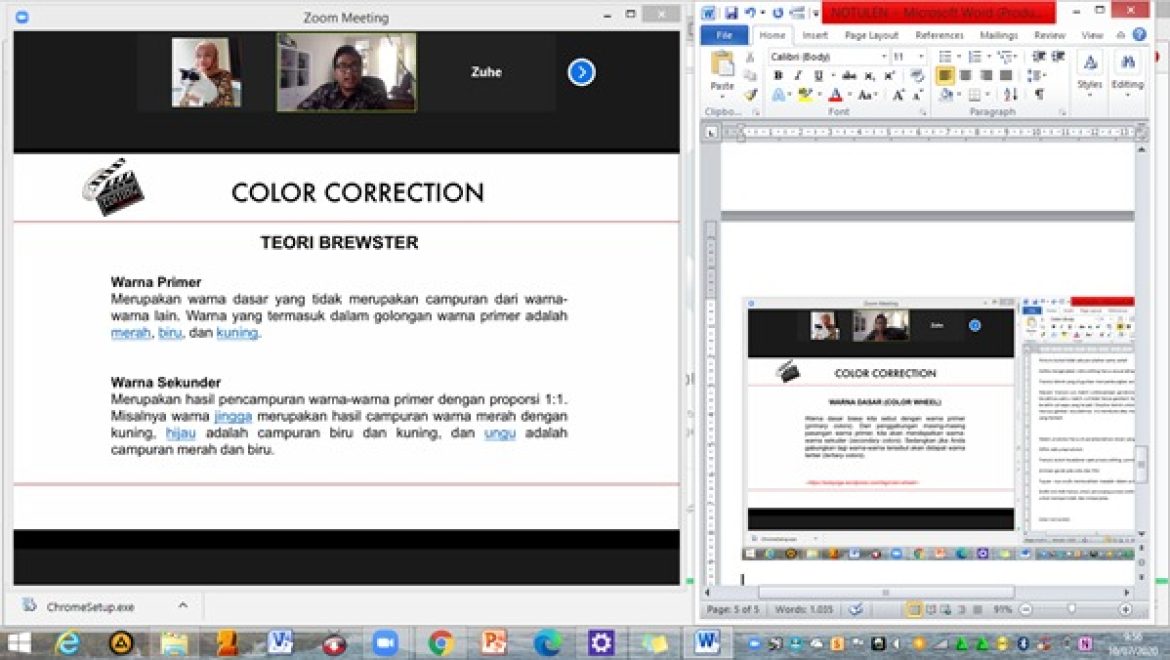Click the Format Painter icon
Viewport: 1170px width, 660px height.
coord(750,94)
